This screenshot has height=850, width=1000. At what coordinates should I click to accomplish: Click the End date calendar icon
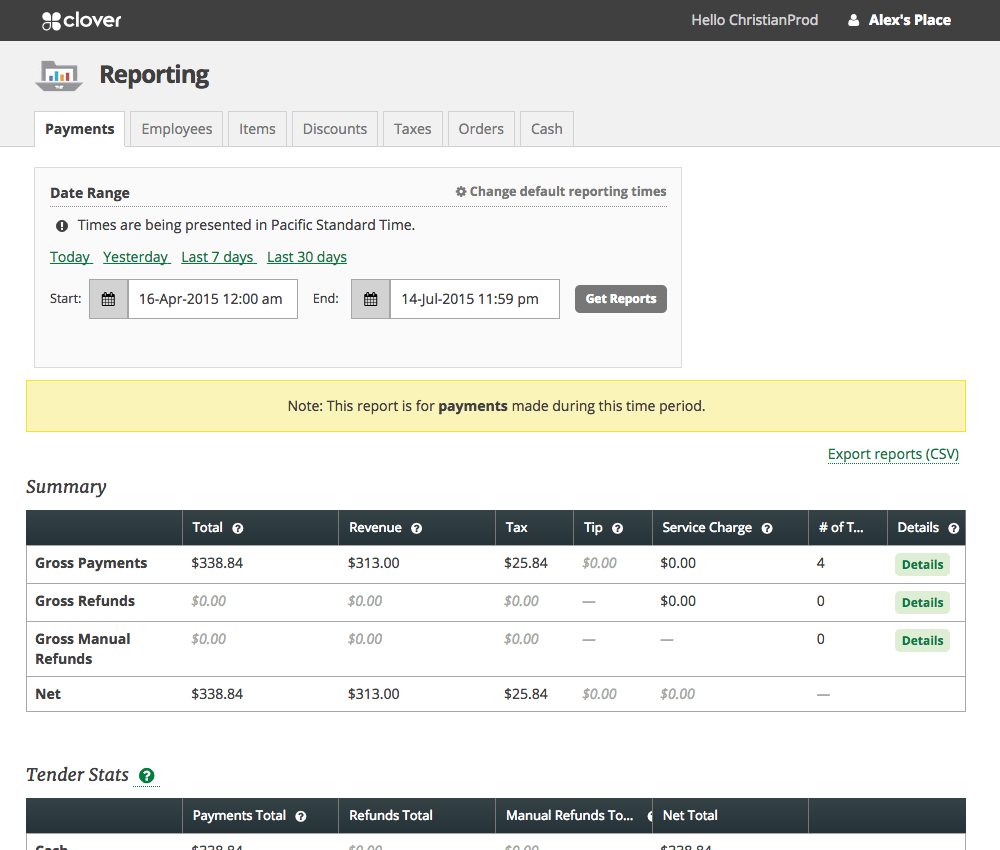coord(371,299)
